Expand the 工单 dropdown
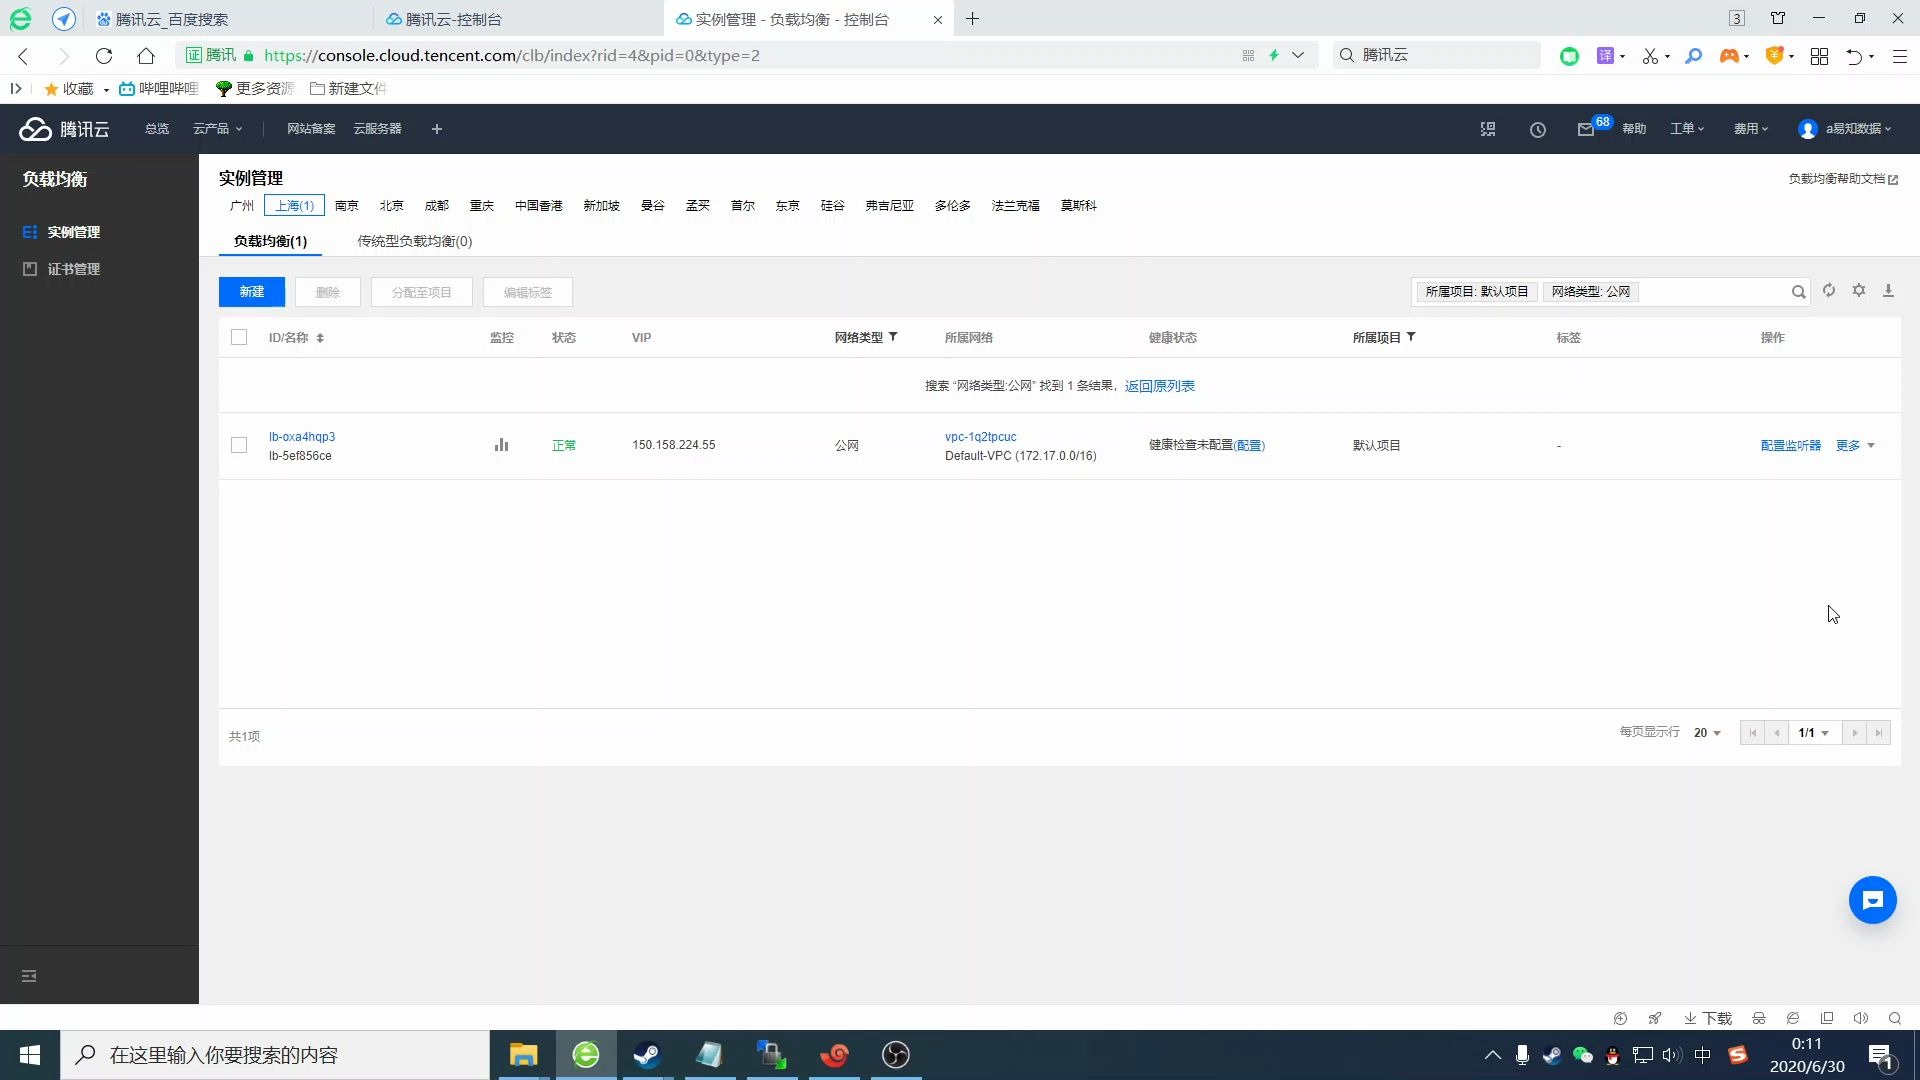Screen dimensions: 1920x1080 tap(1686, 129)
